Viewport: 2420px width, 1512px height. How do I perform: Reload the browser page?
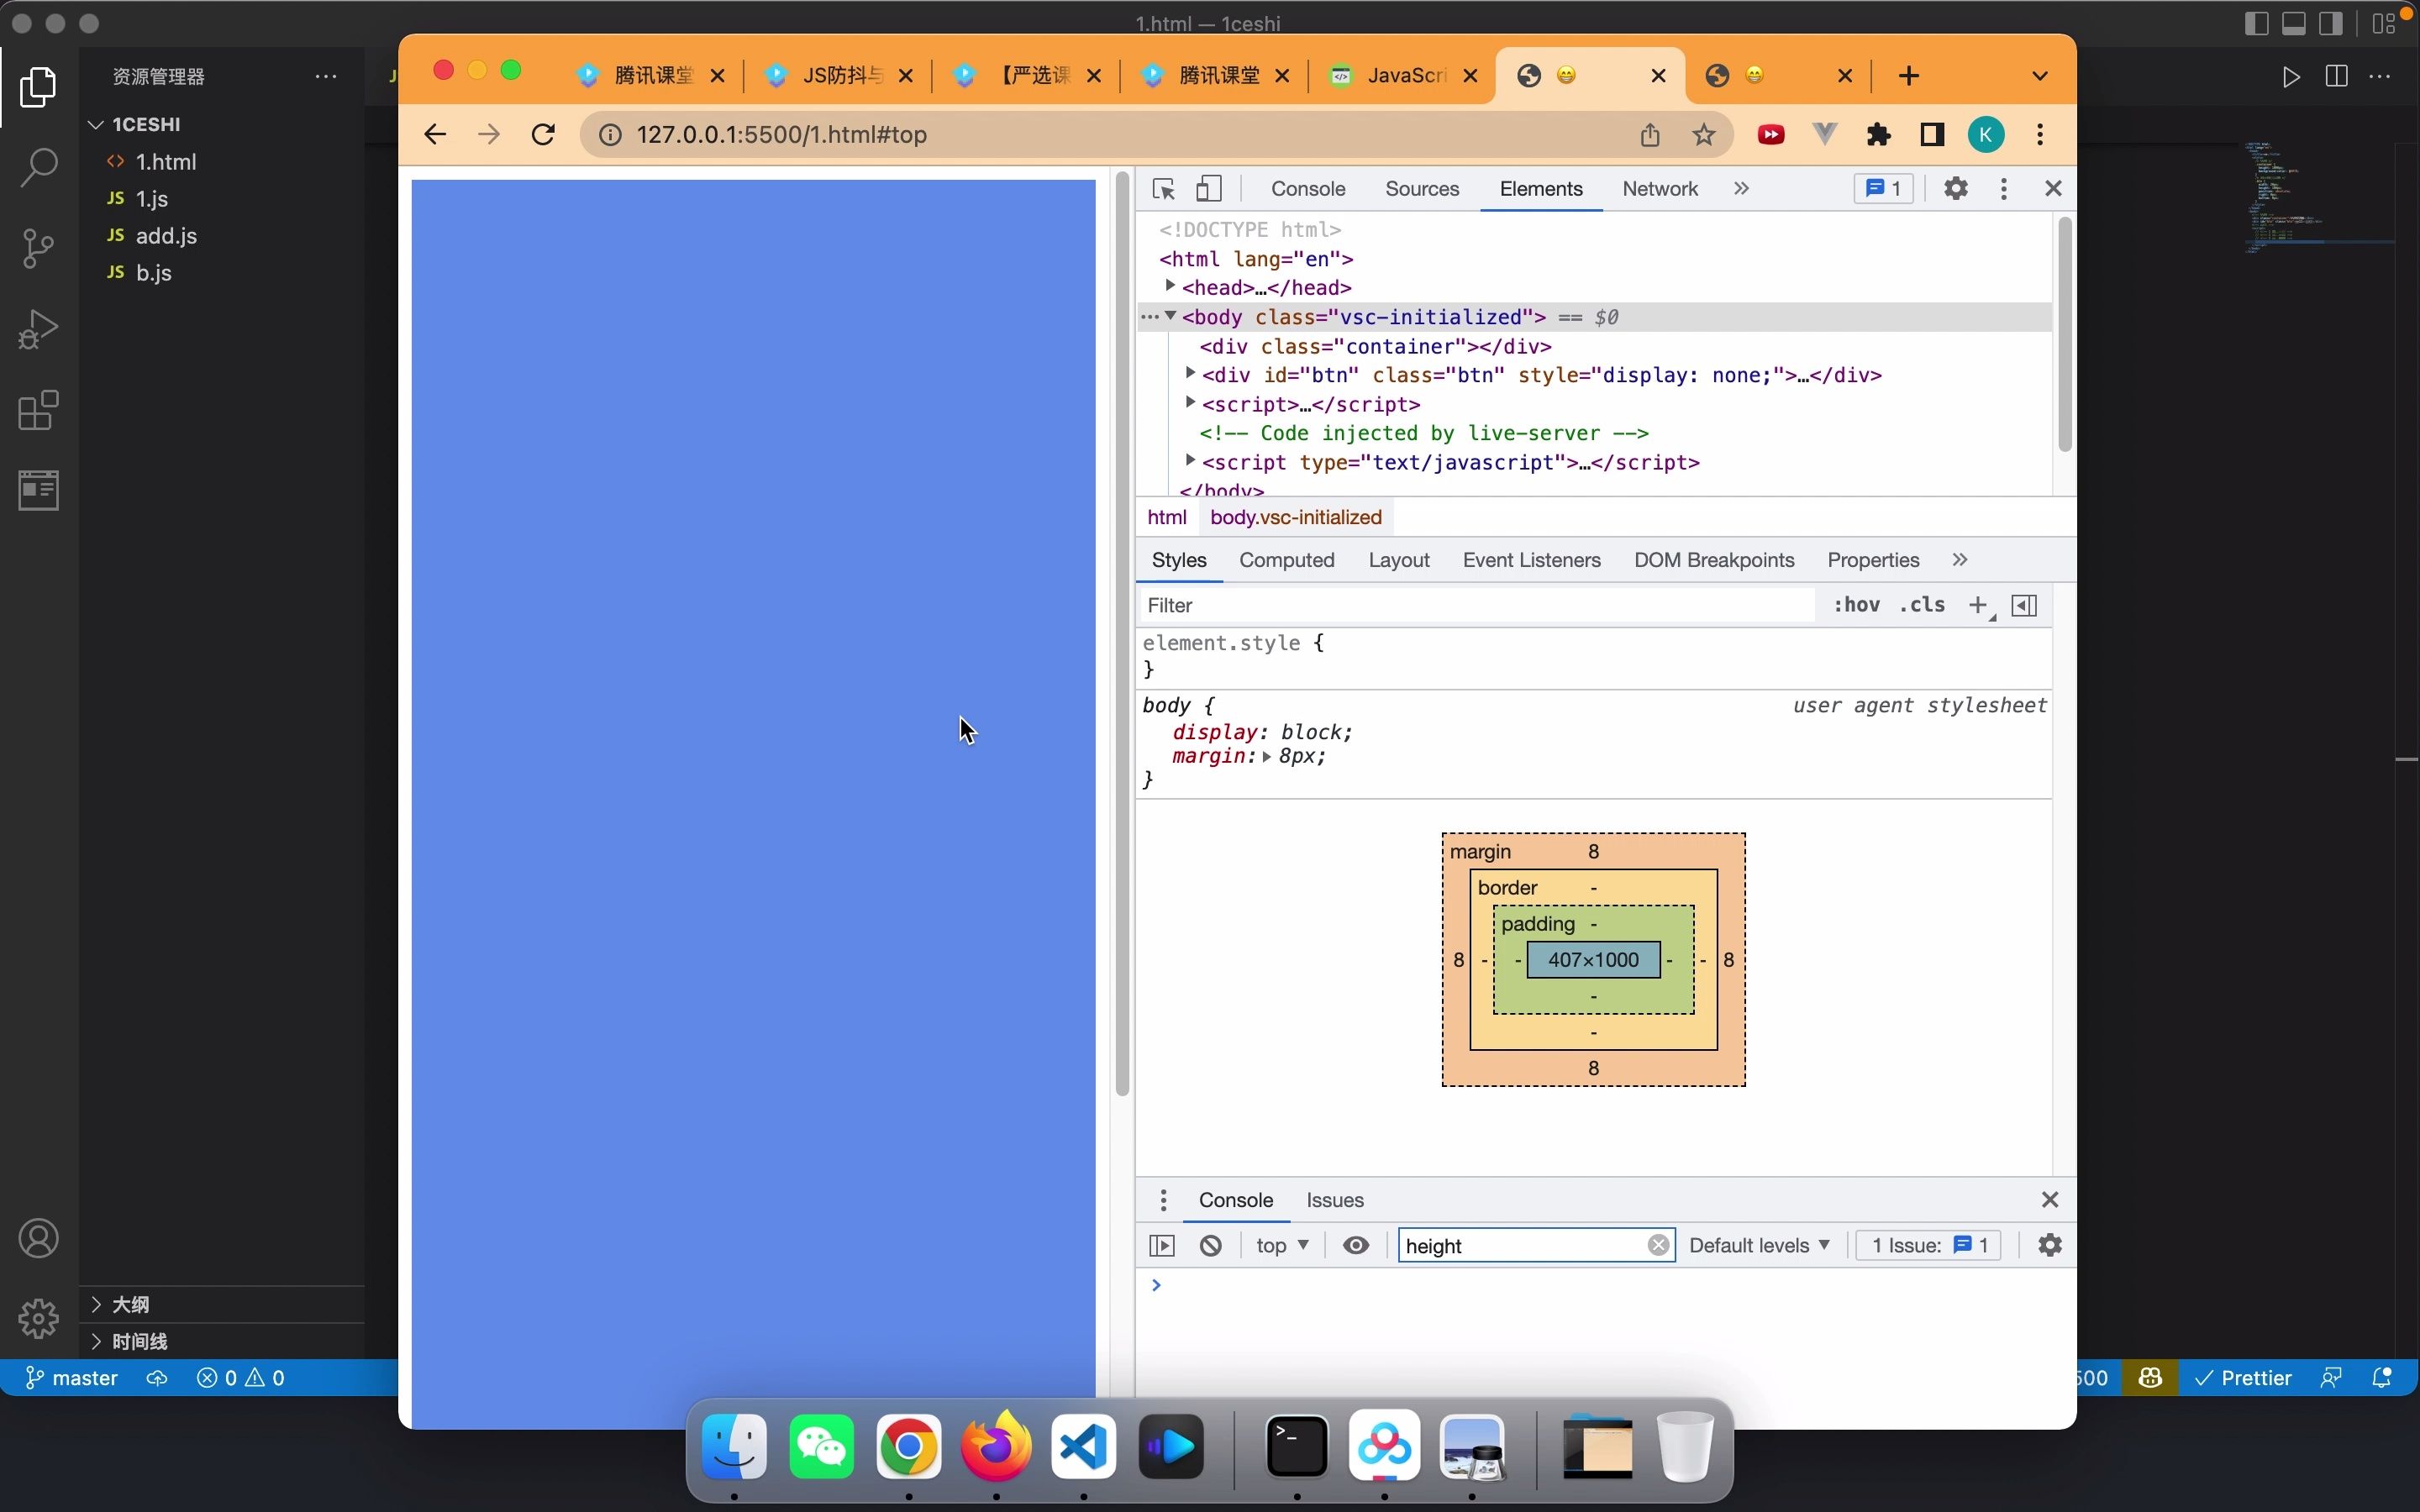coord(543,134)
